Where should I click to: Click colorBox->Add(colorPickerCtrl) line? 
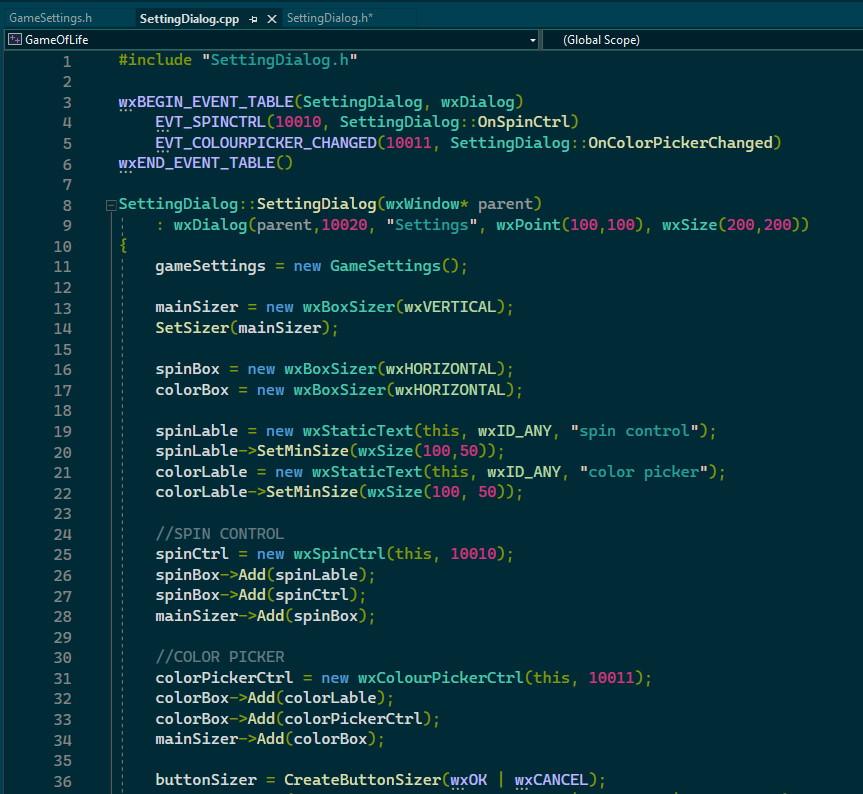point(298,719)
